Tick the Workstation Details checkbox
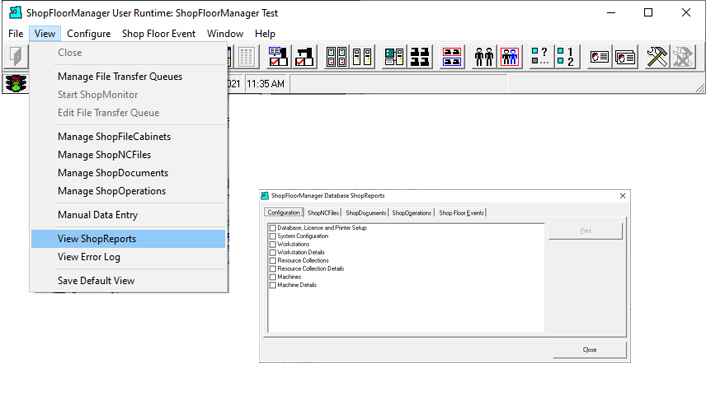This screenshot has width=706, height=397. coord(272,252)
